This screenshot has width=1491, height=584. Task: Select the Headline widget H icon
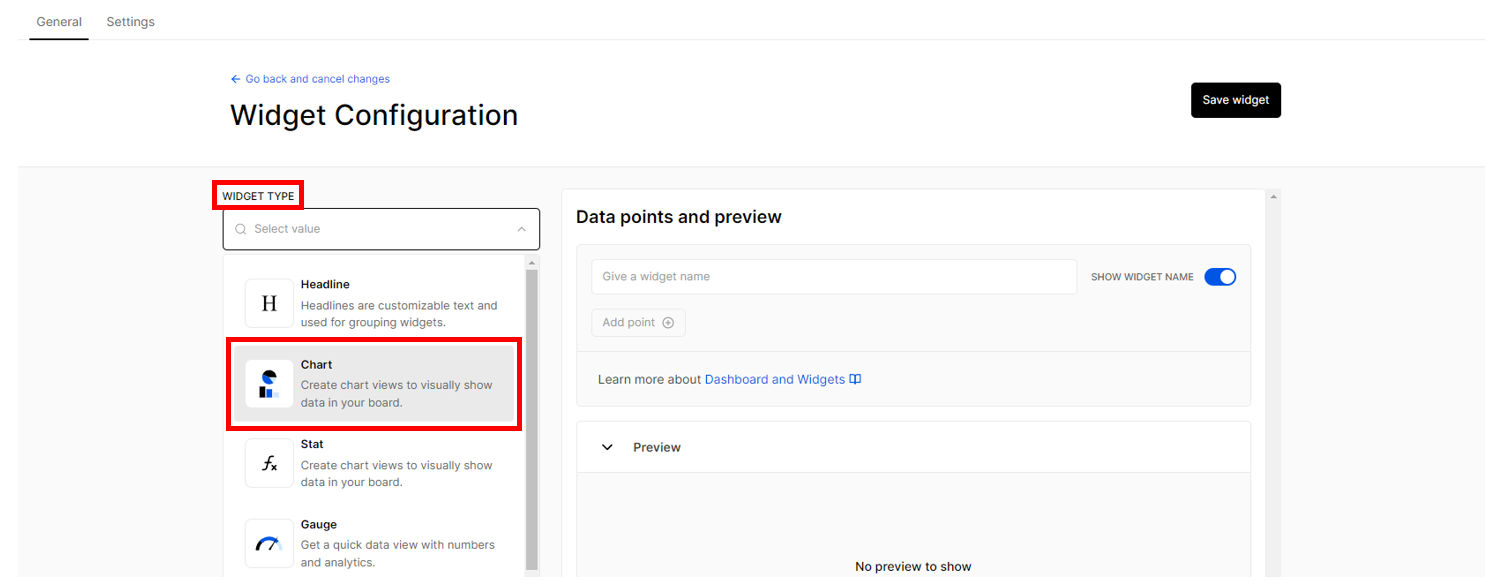coord(269,303)
